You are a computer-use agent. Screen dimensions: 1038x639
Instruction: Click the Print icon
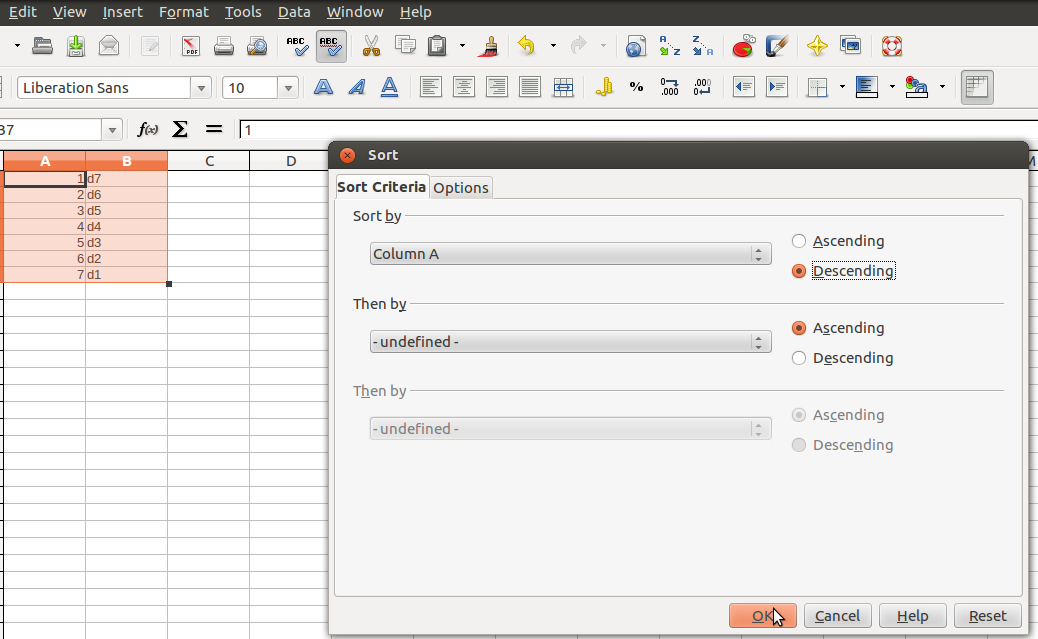click(x=224, y=46)
